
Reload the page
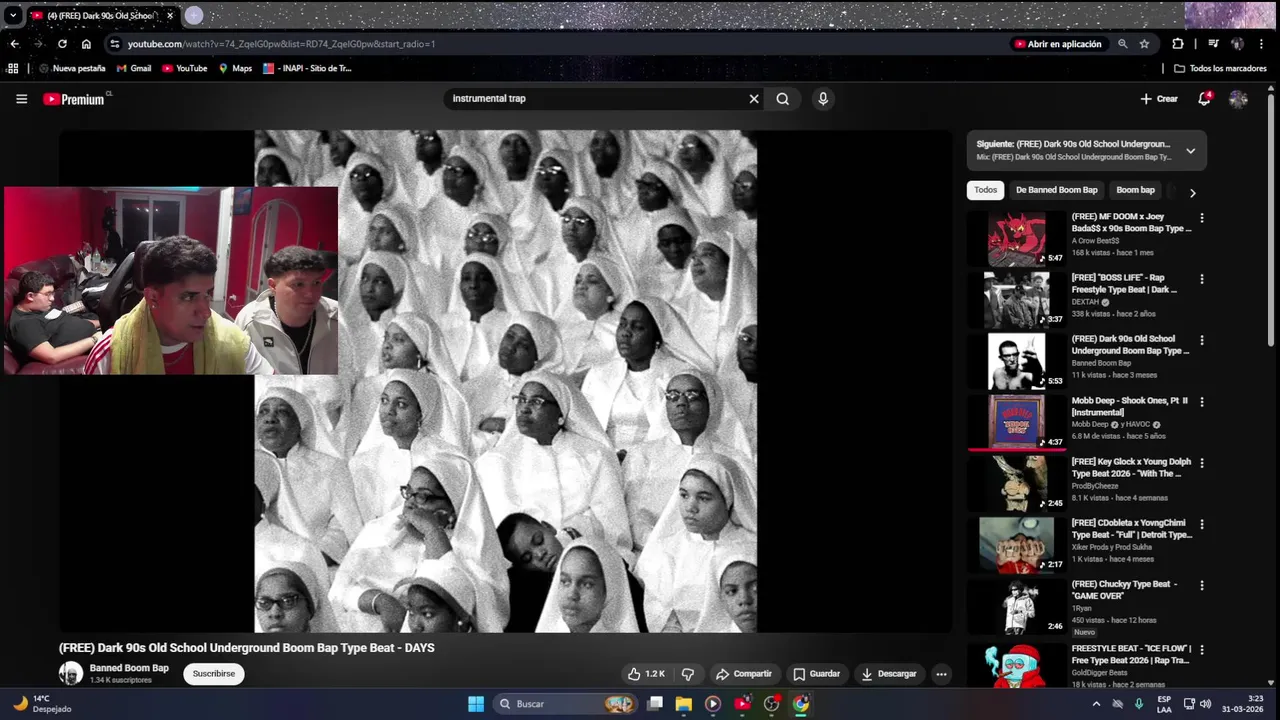coord(62,44)
